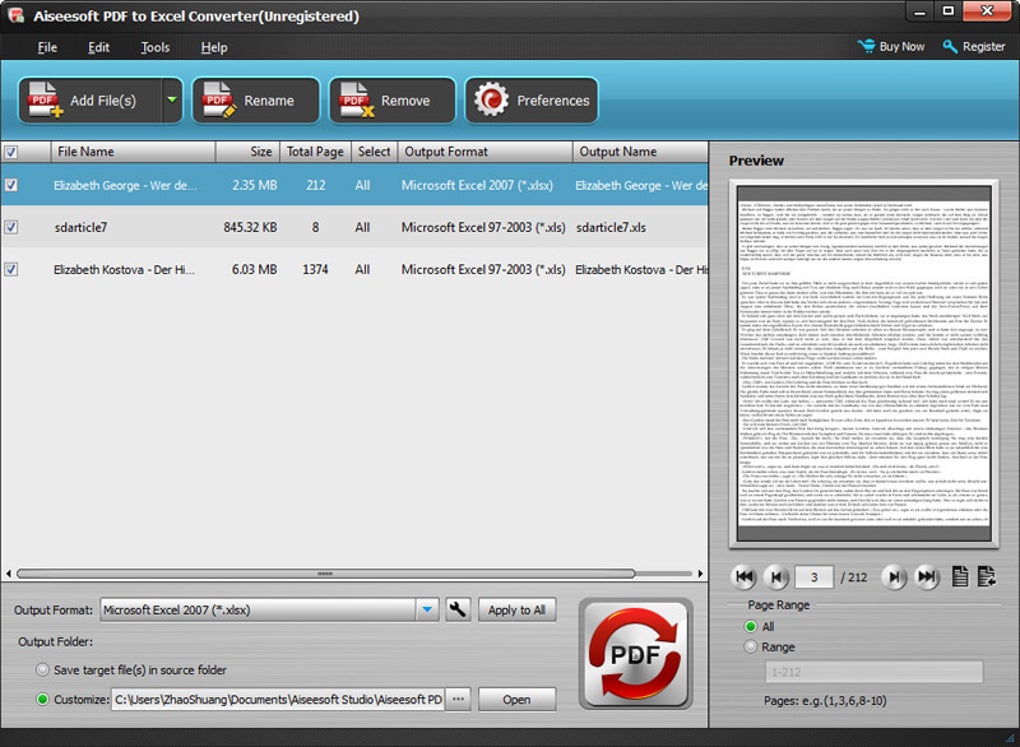The image size is (1020, 747).
Task: Go to next preview page
Action: [x=894, y=577]
